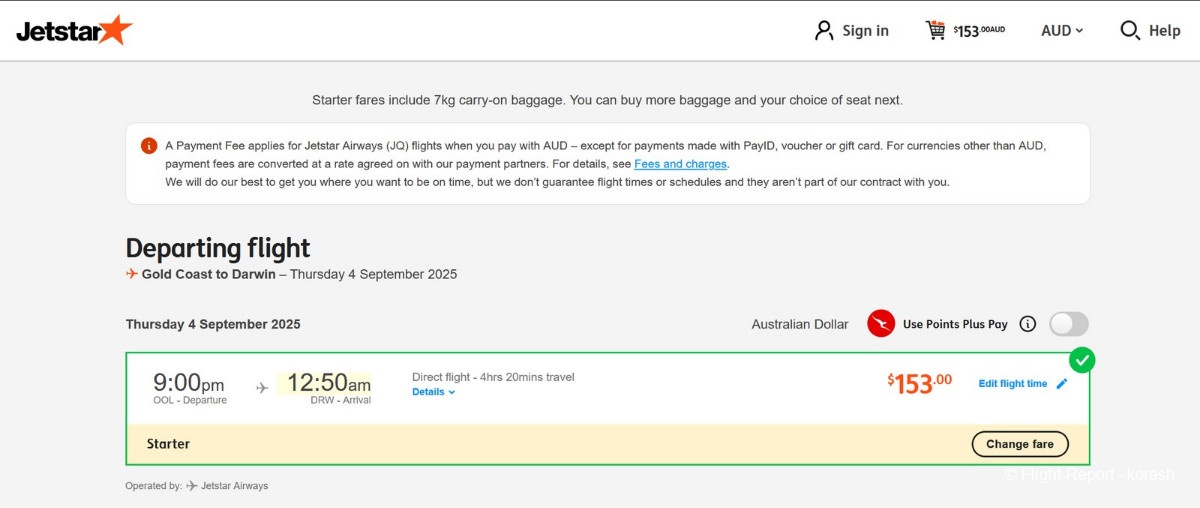Click the pencil edit icon
This screenshot has height=508, width=1200.
pyautogui.click(x=1062, y=384)
